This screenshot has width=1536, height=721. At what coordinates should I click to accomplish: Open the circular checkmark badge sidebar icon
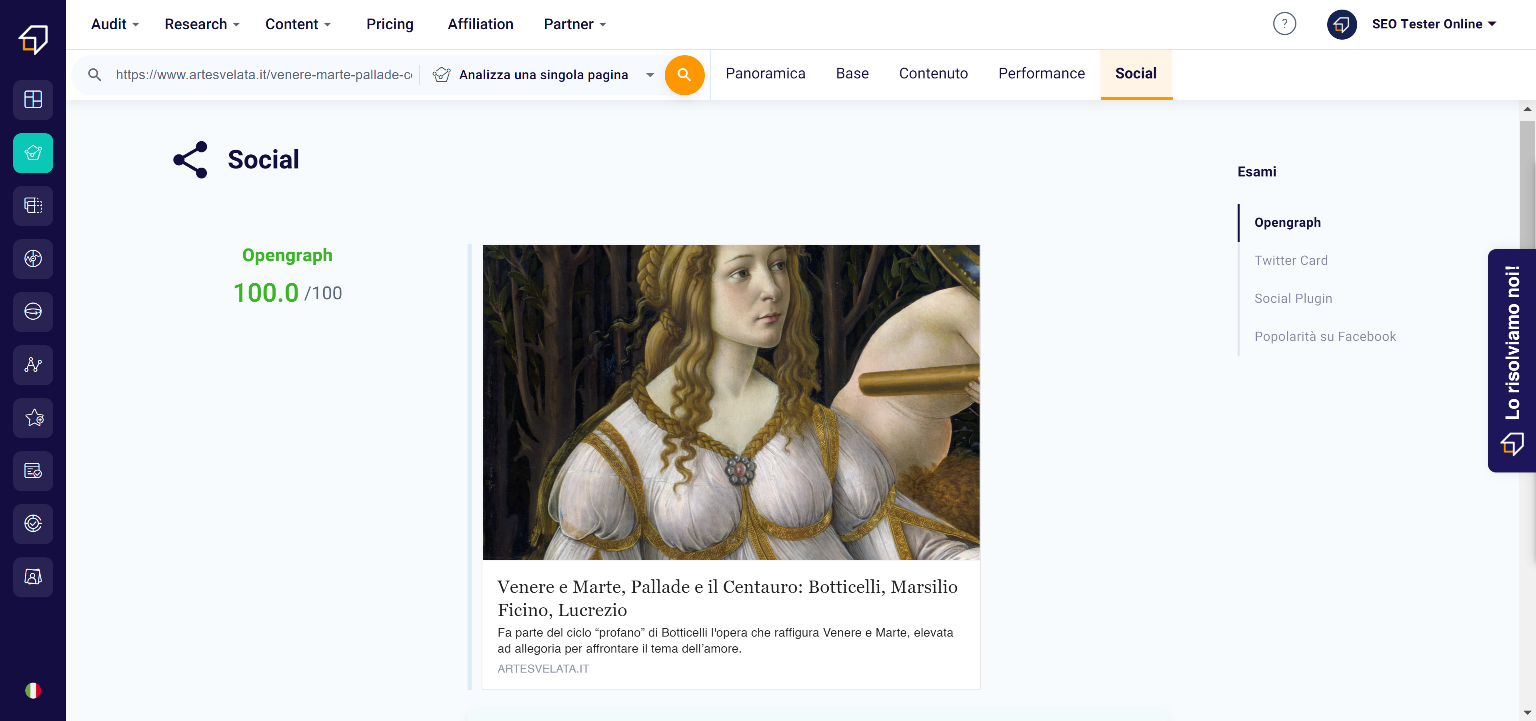(33, 524)
